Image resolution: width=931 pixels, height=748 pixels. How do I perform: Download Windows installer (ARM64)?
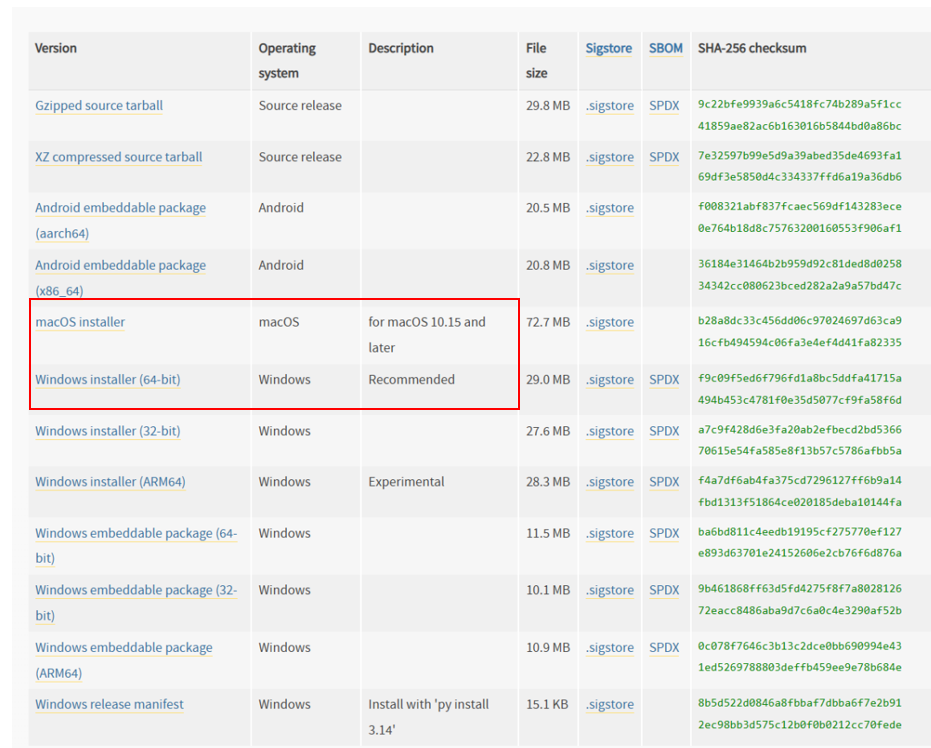coord(110,482)
